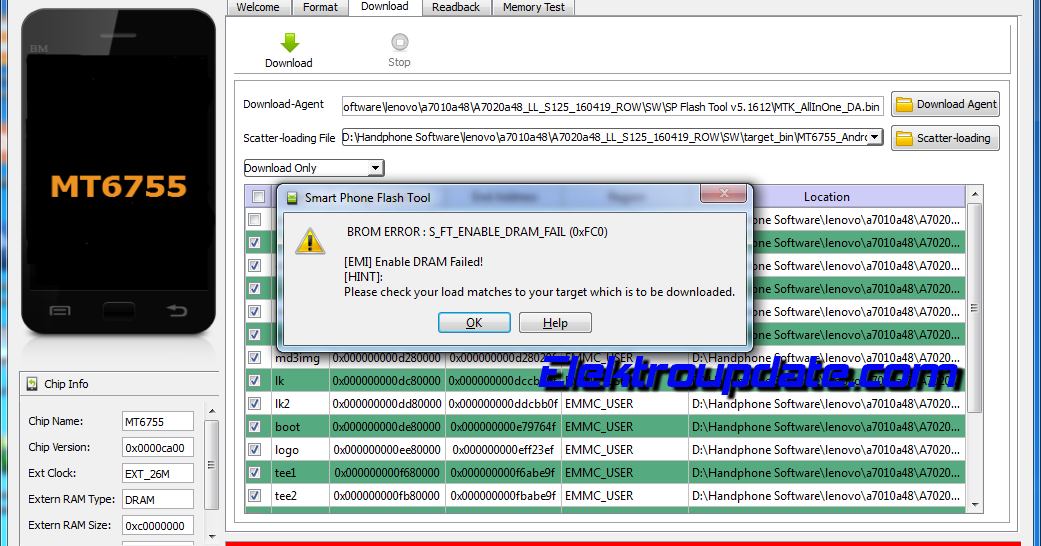
Task: Click the Download Agent button
Action: pos(945,104)
